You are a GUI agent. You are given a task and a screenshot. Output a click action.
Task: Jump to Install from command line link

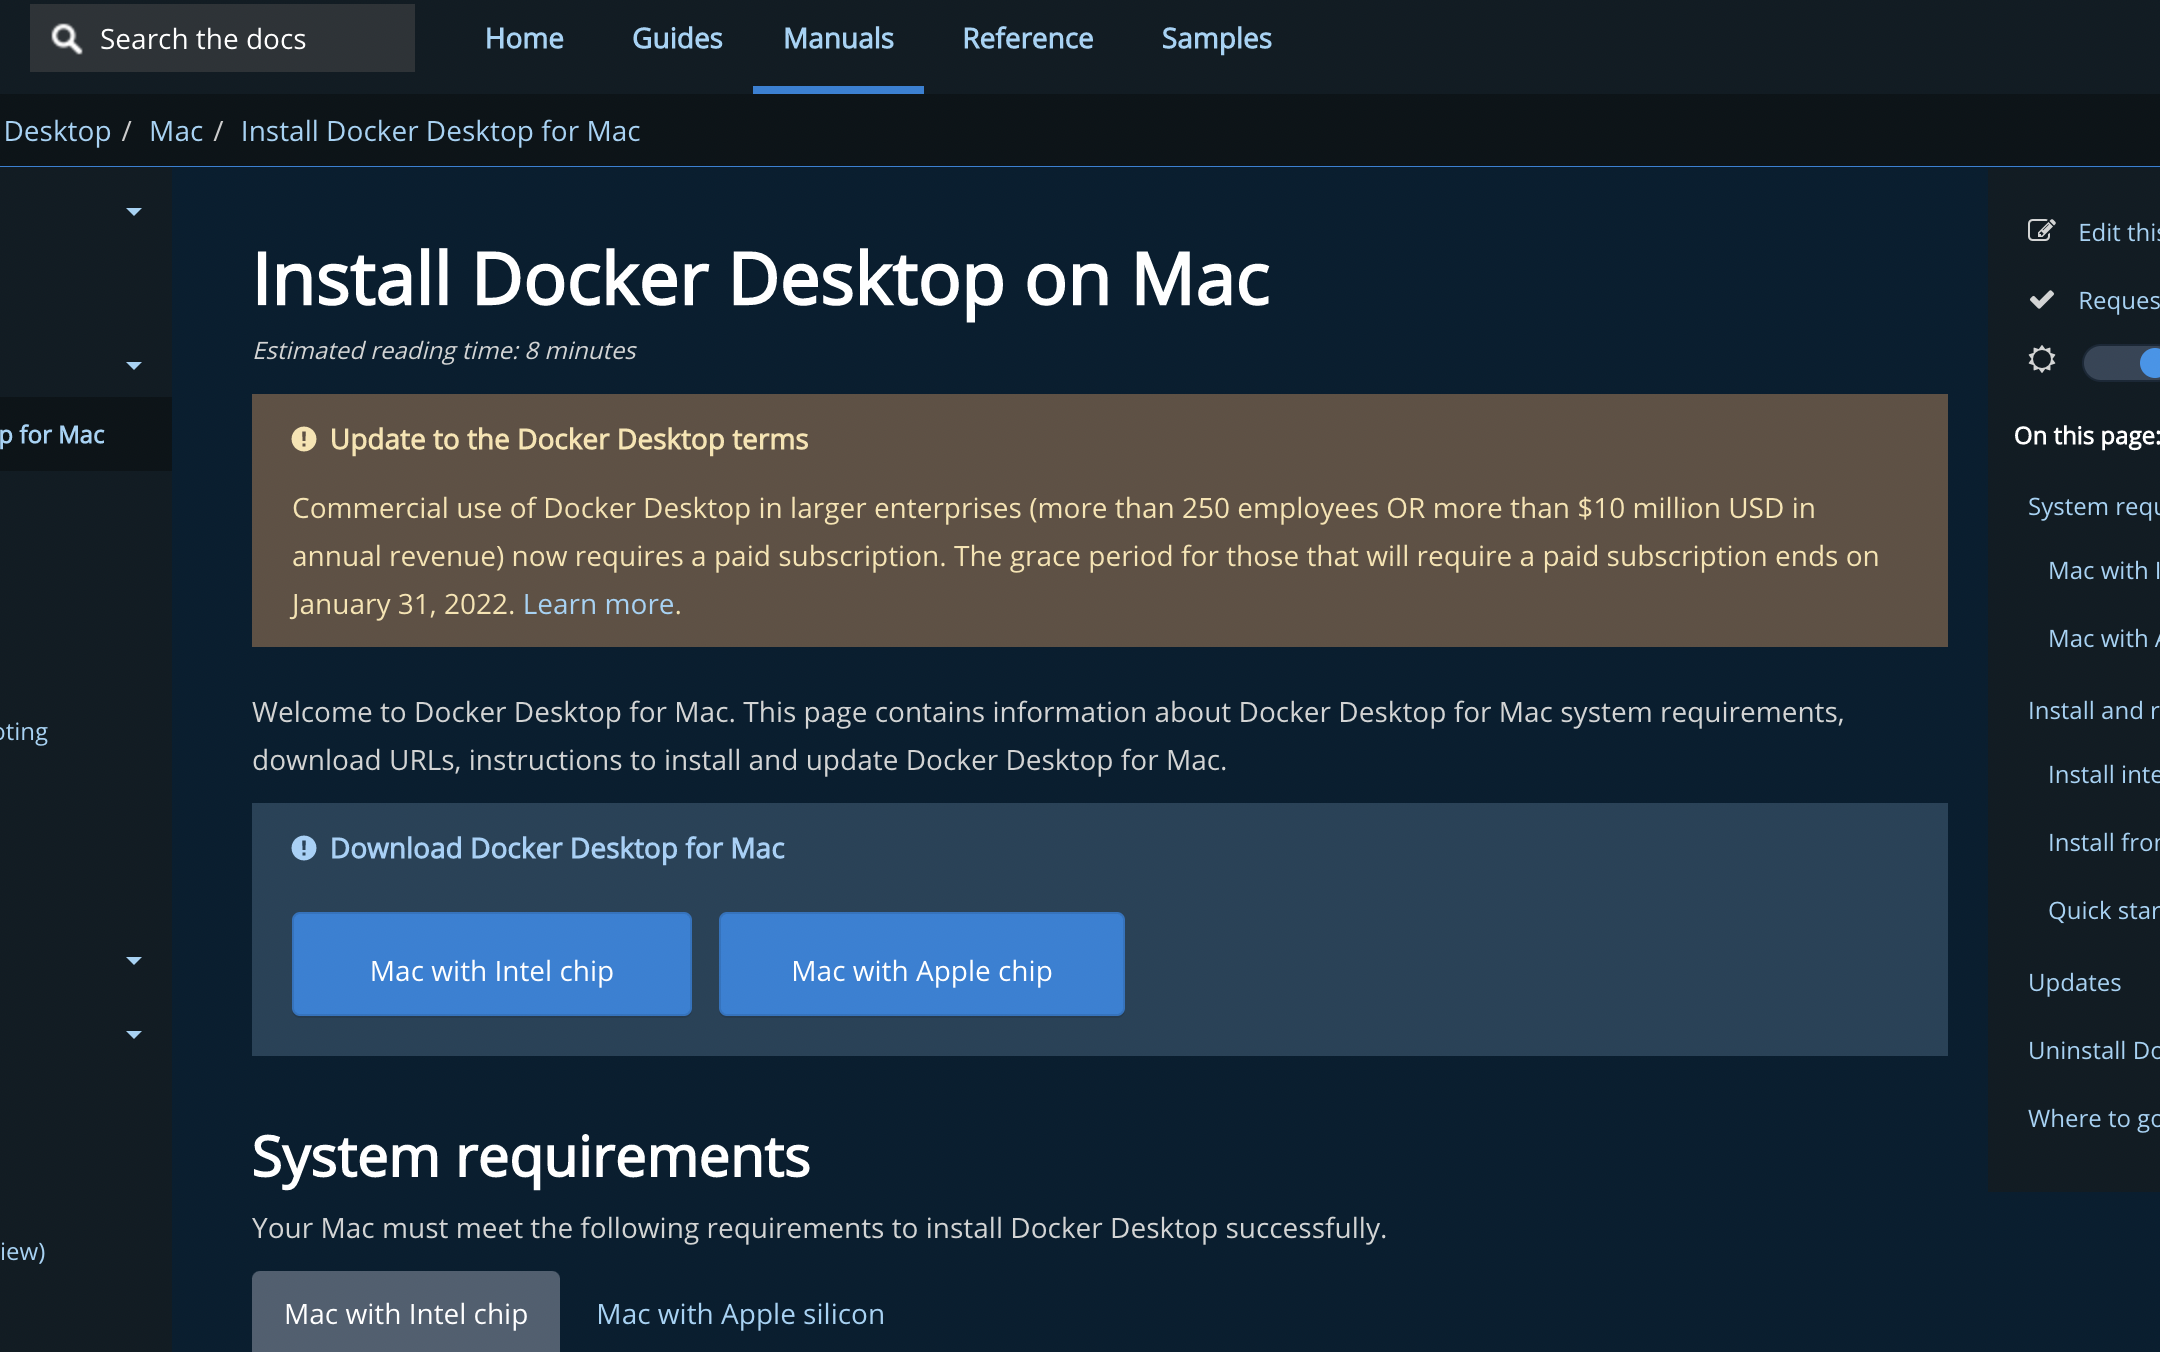2103,842
